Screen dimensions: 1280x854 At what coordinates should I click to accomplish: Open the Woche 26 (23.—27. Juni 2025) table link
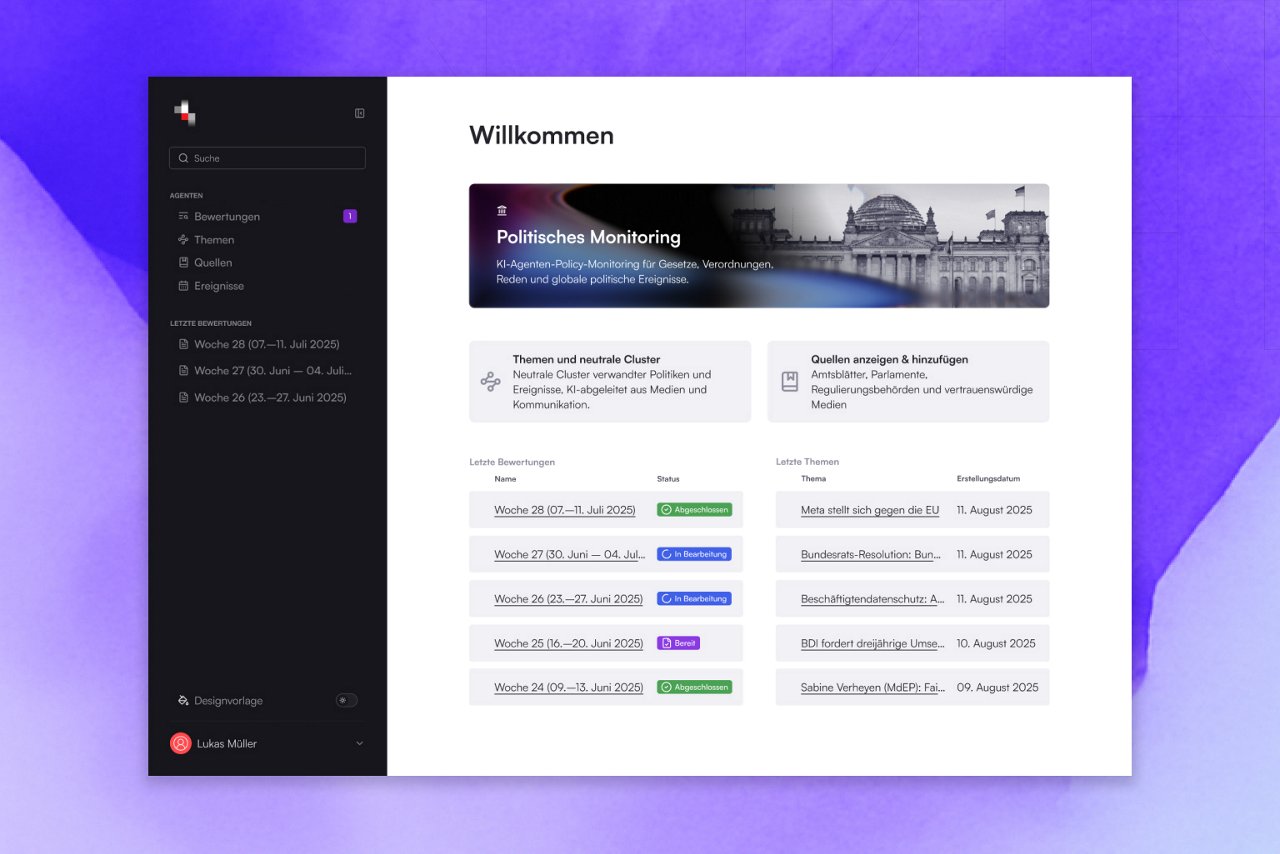[x=568, y=599]
